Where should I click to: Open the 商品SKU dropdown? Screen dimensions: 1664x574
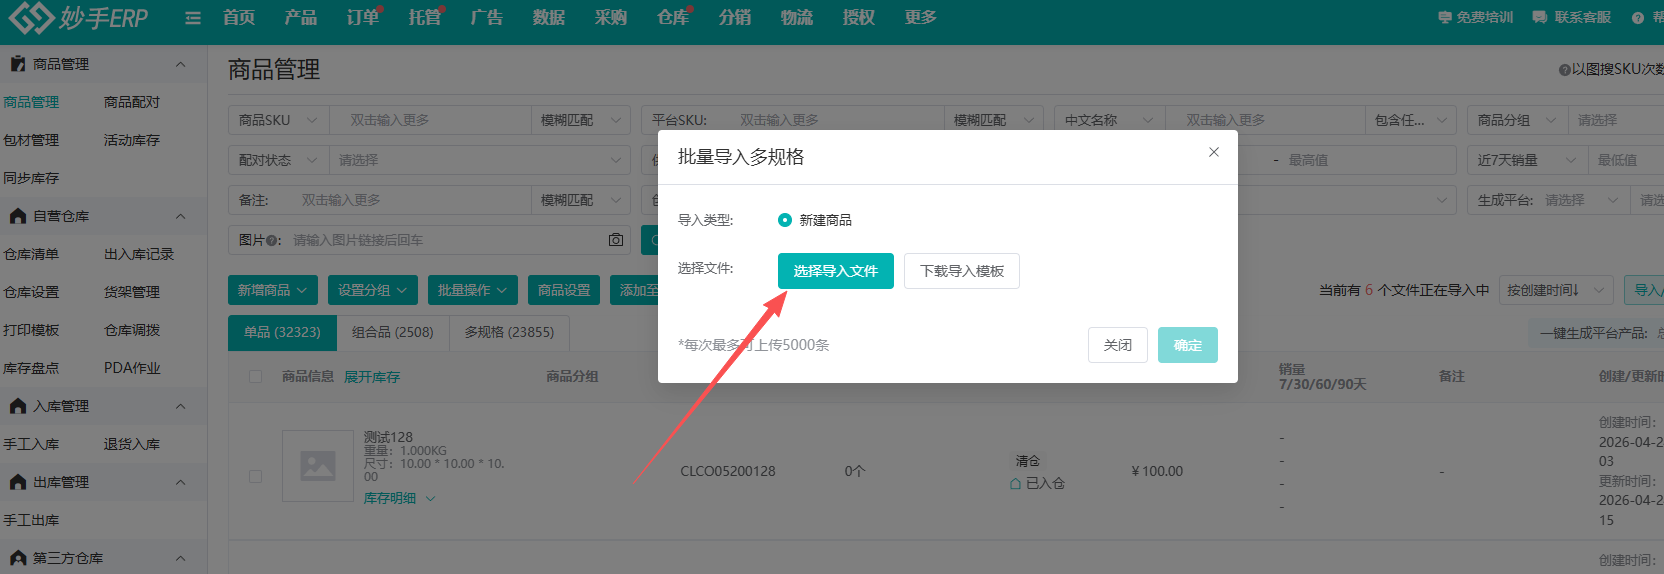coord(278,120)
